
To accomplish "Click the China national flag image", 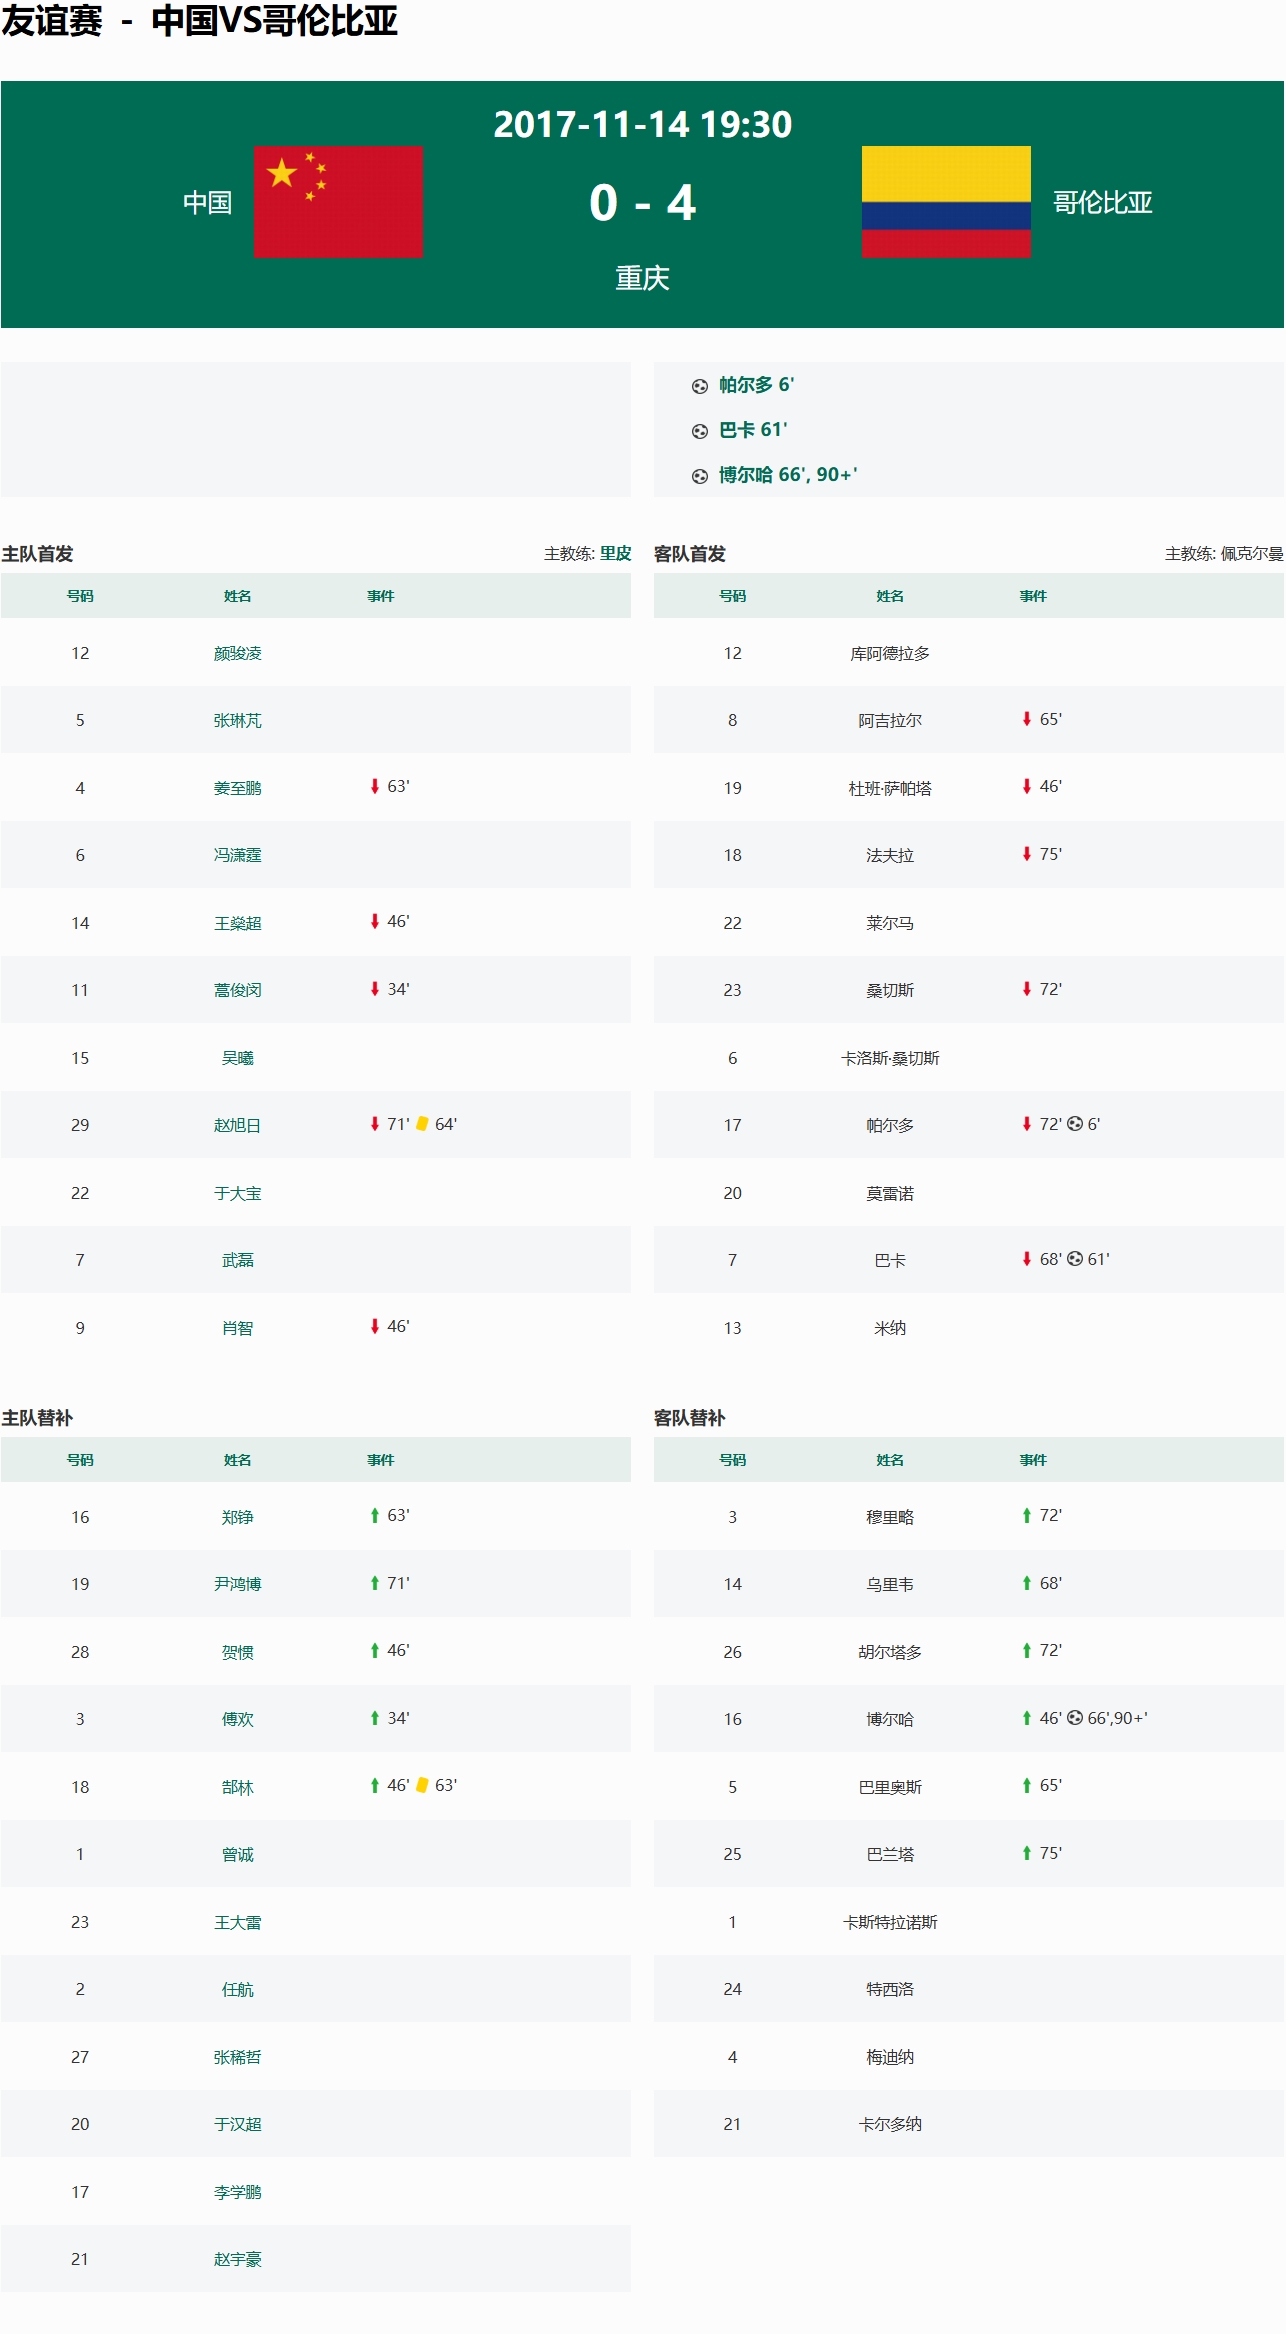I will coord(338,202).
